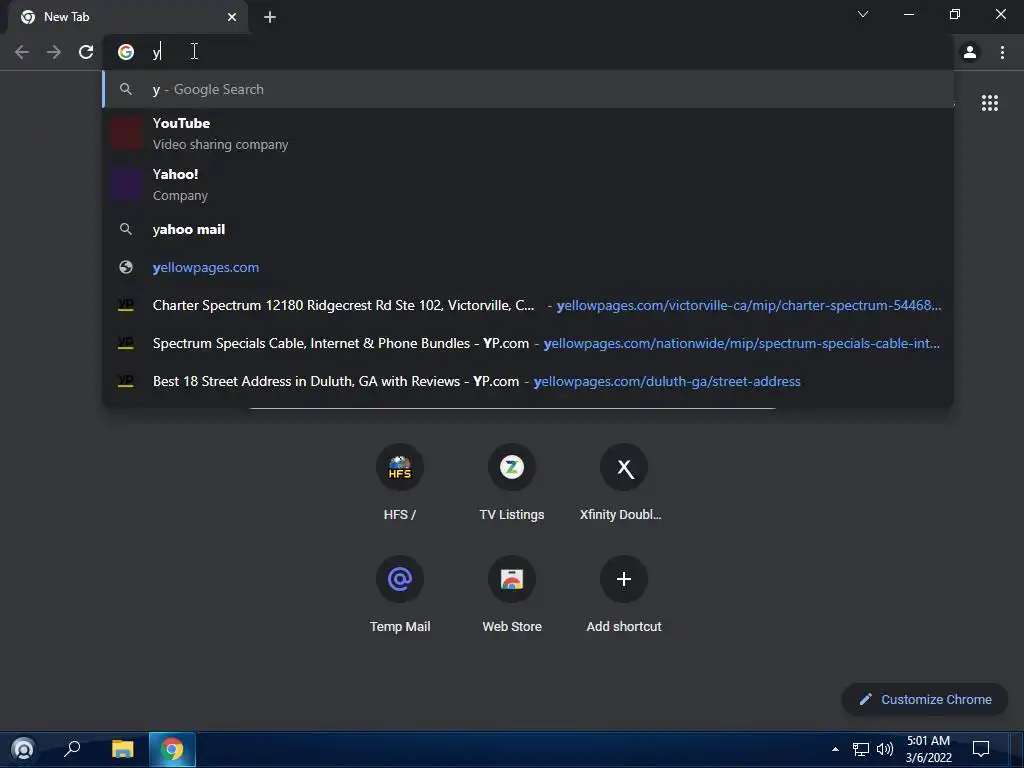Click the Yahoo purple suggestion thumbnail
Viewport: 1024px width, 768px height.
[126, 184]
